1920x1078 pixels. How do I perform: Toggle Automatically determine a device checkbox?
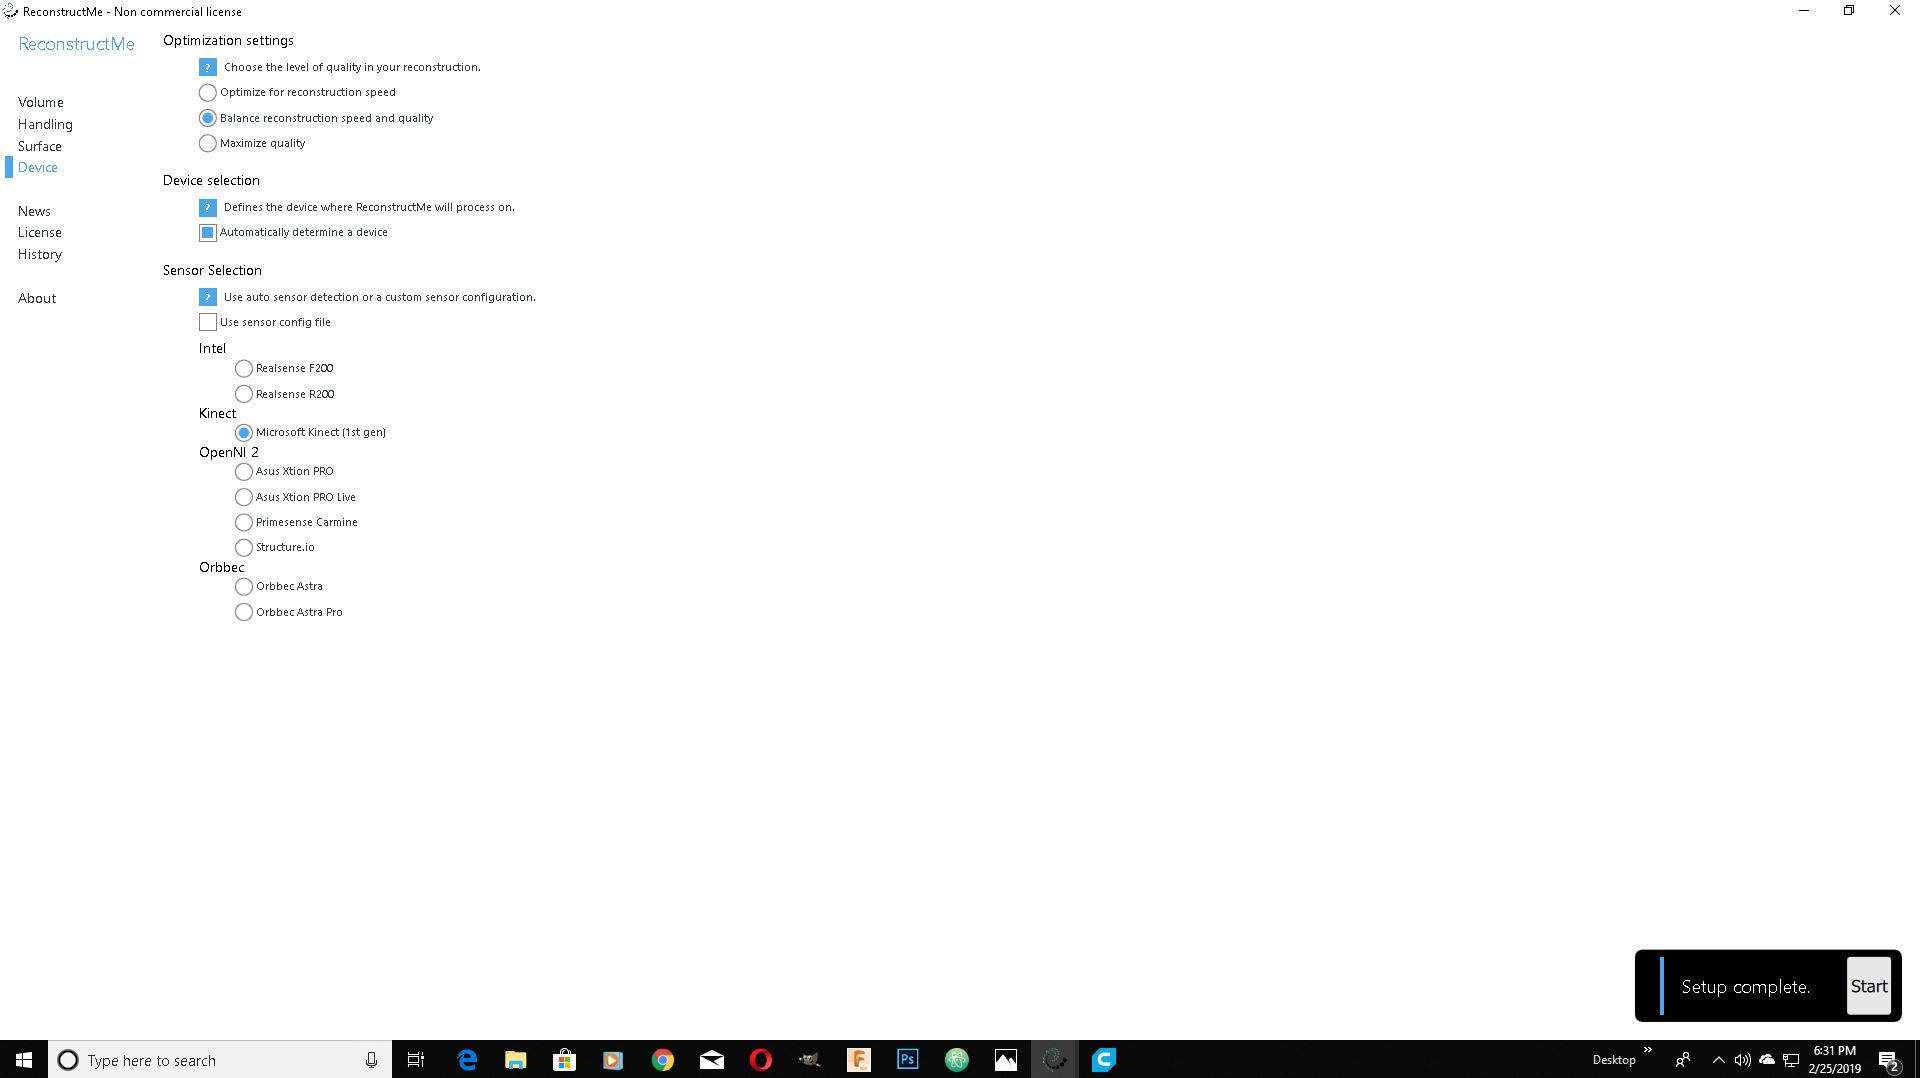208,232
